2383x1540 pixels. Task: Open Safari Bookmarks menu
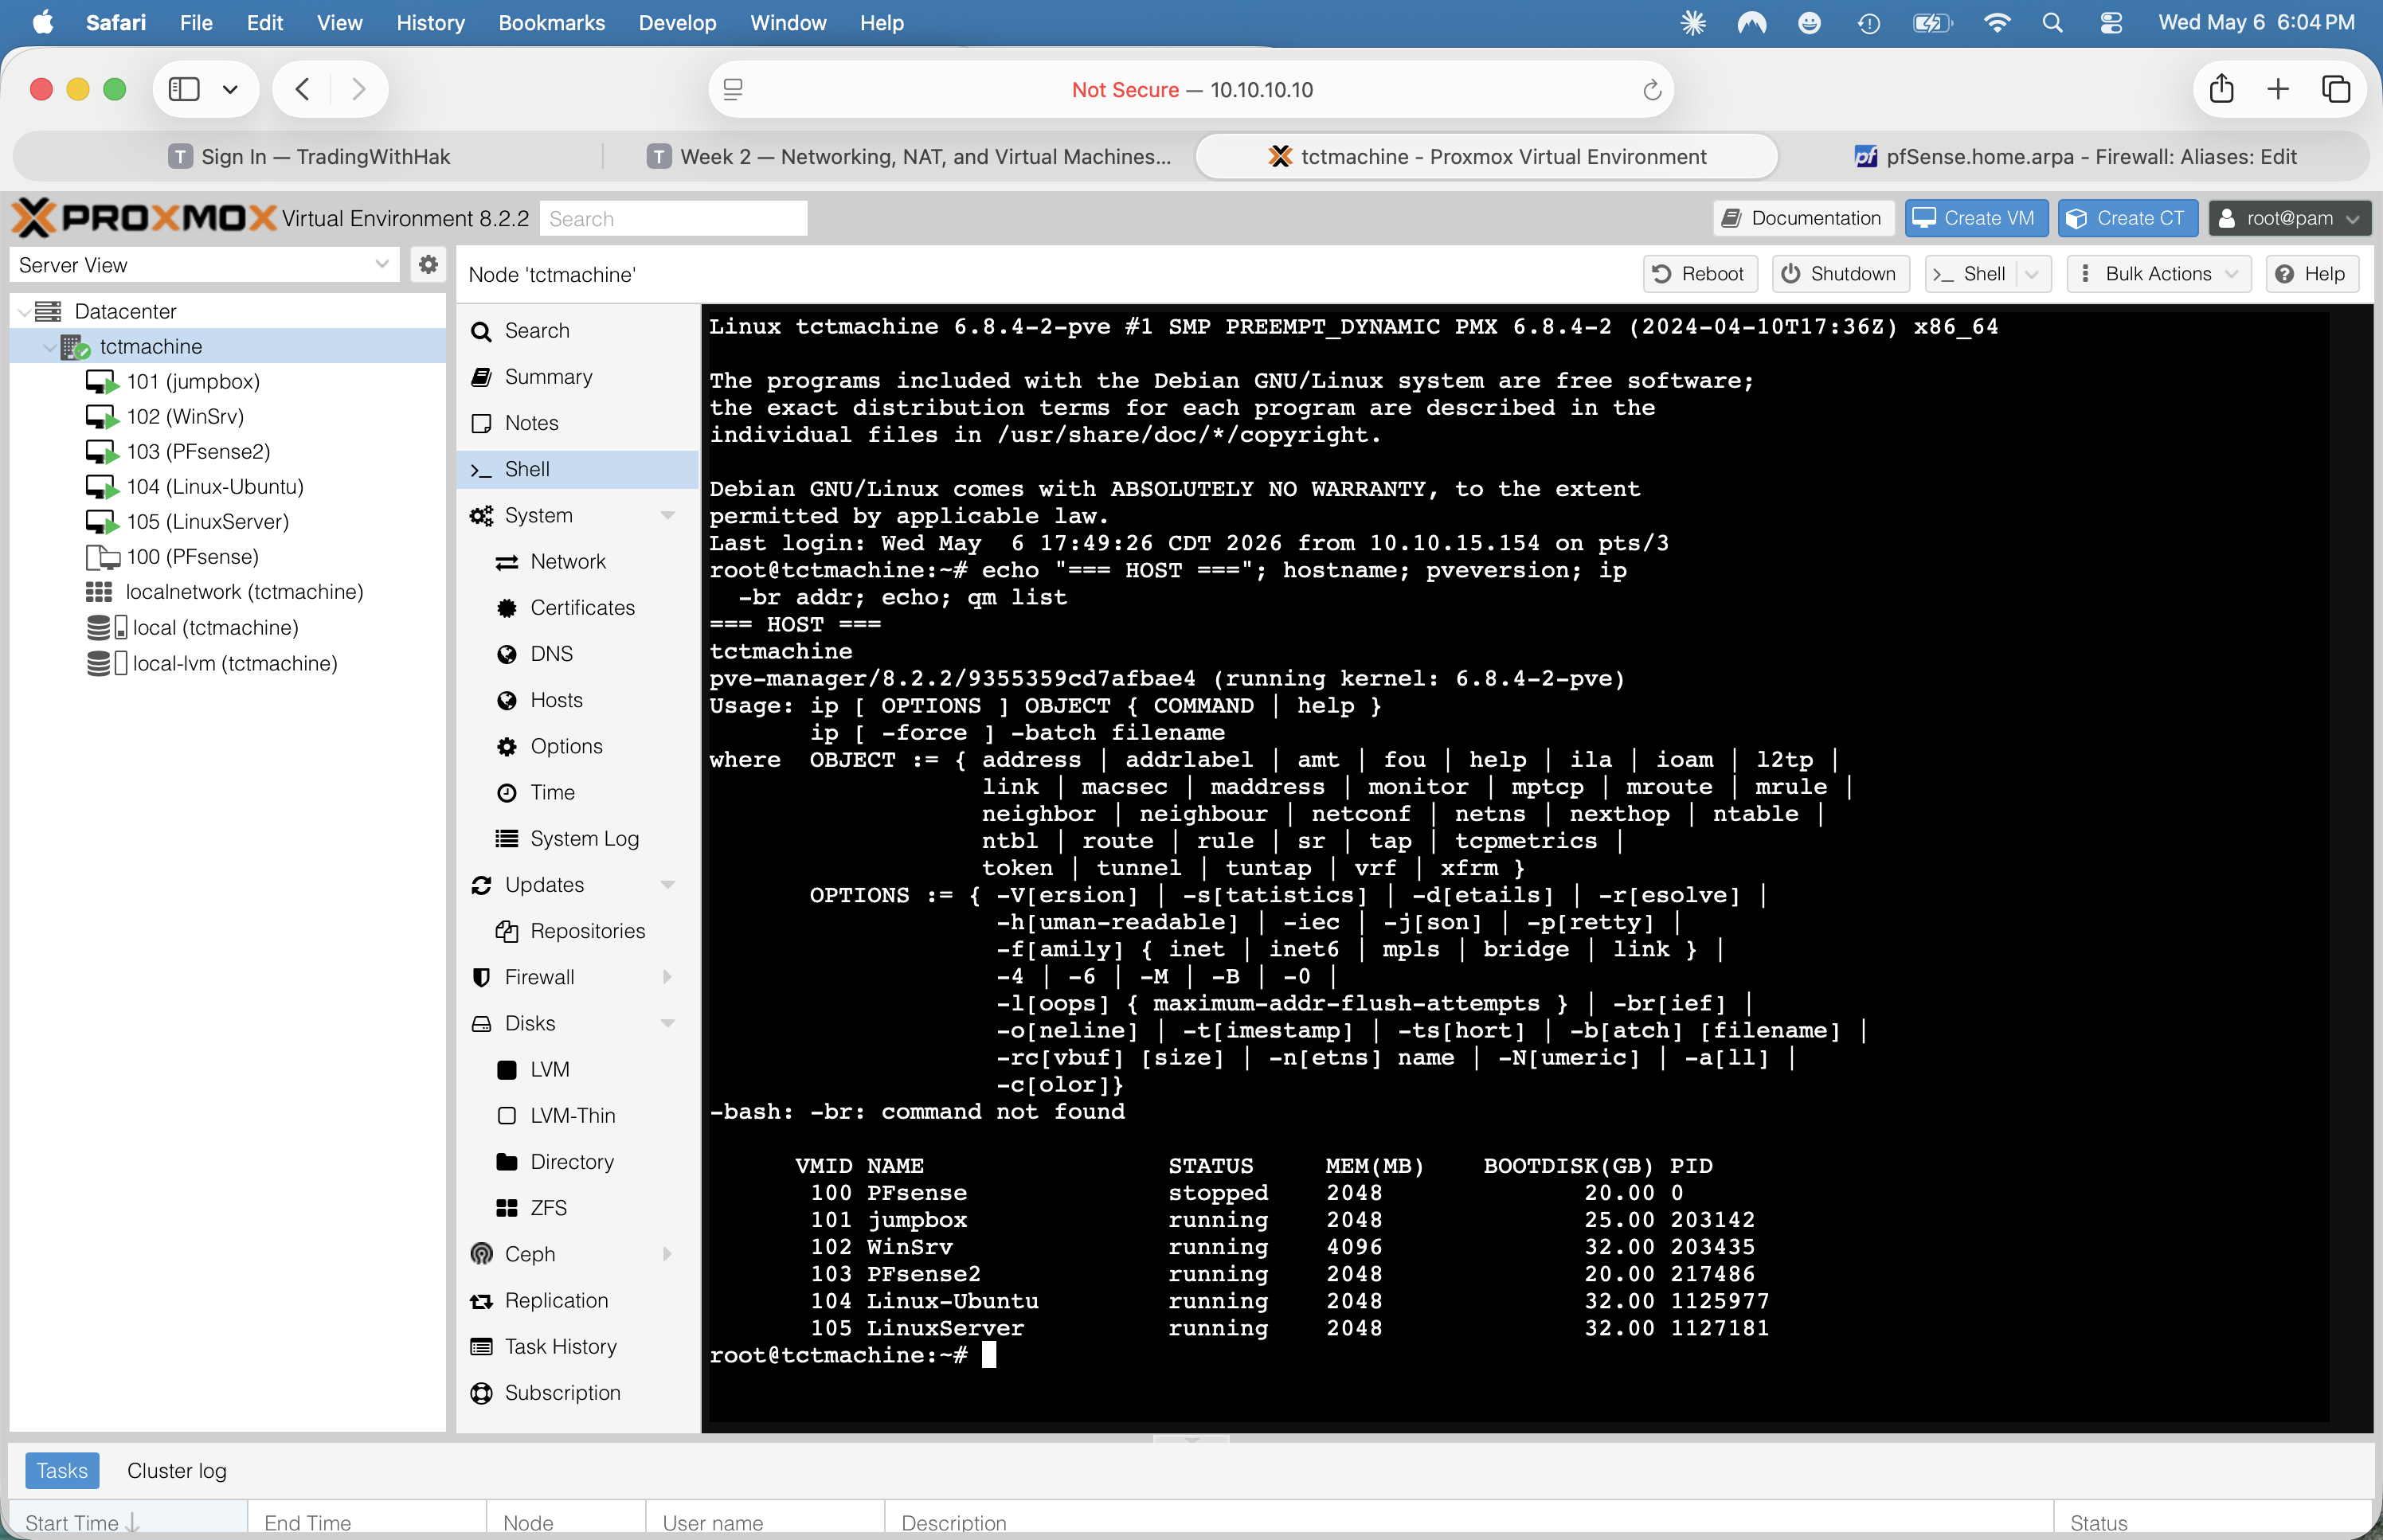(x=551, y=22)
